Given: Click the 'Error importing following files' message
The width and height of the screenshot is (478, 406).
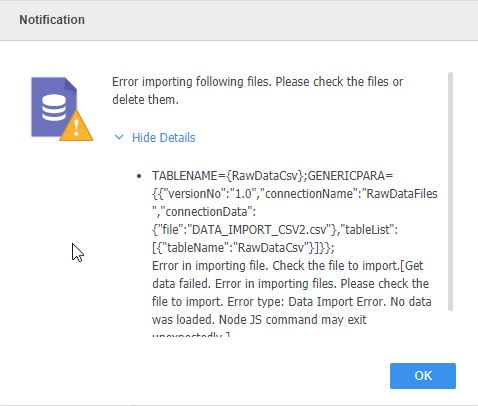Looking at the screenshot, I should tap(257, 82).
